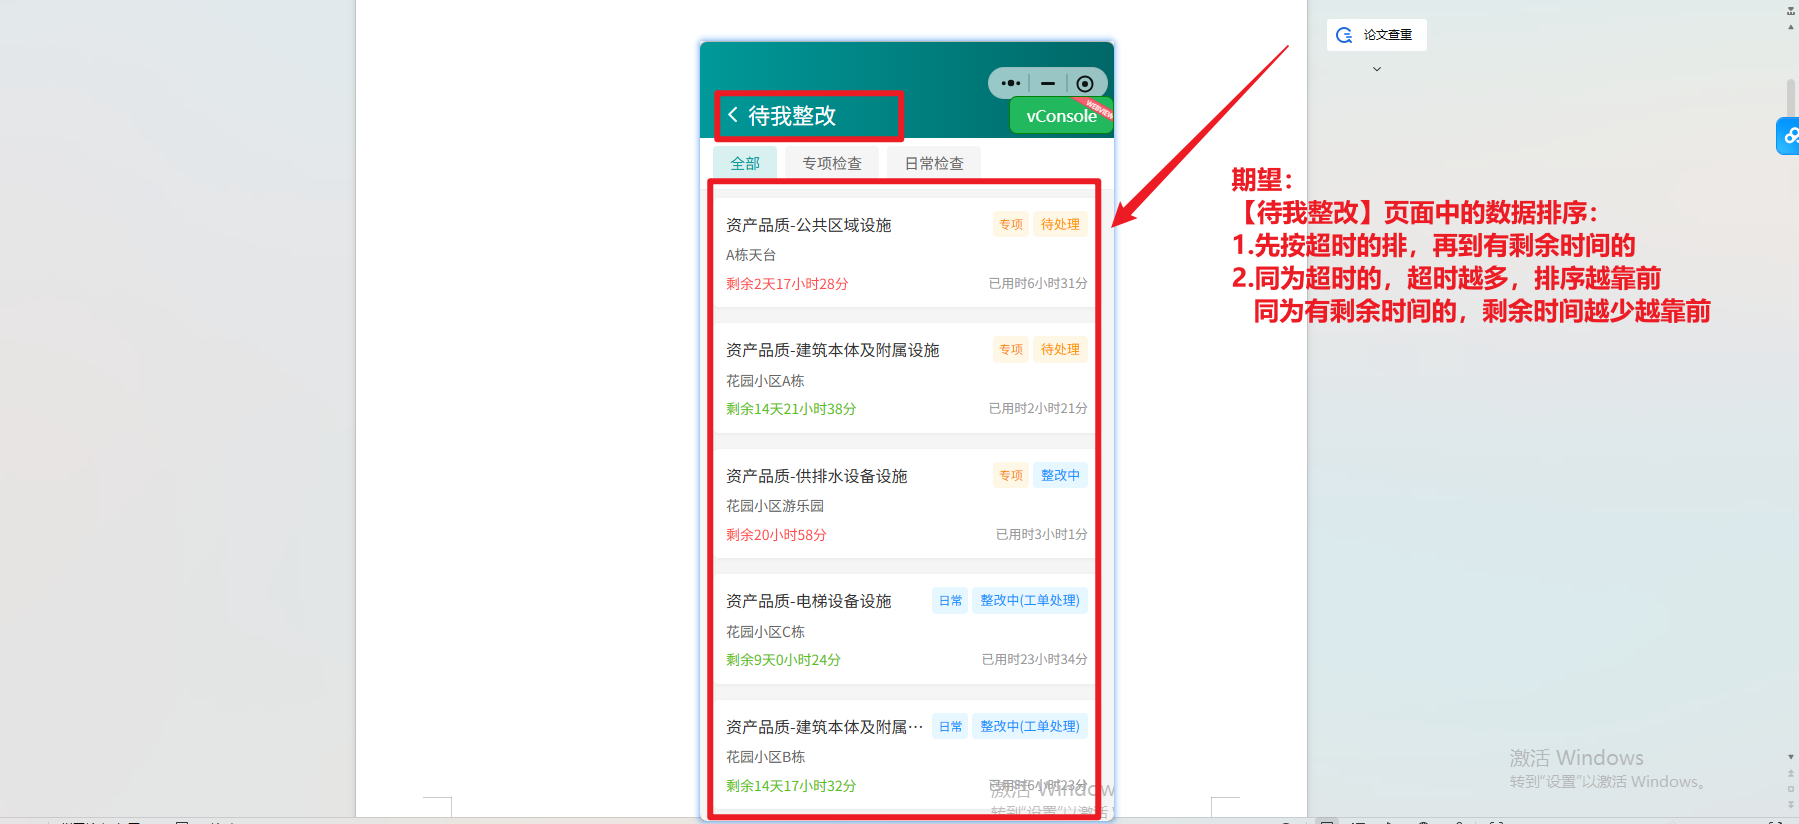Viewport: 1799px width, 824px height.
Task: Click the 已用时3小时1分 text
Action: coord(1042,534)
